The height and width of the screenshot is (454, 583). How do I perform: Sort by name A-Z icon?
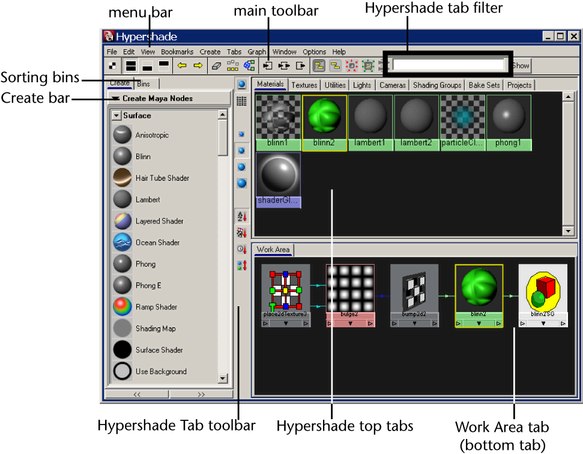tap(242, 216)
